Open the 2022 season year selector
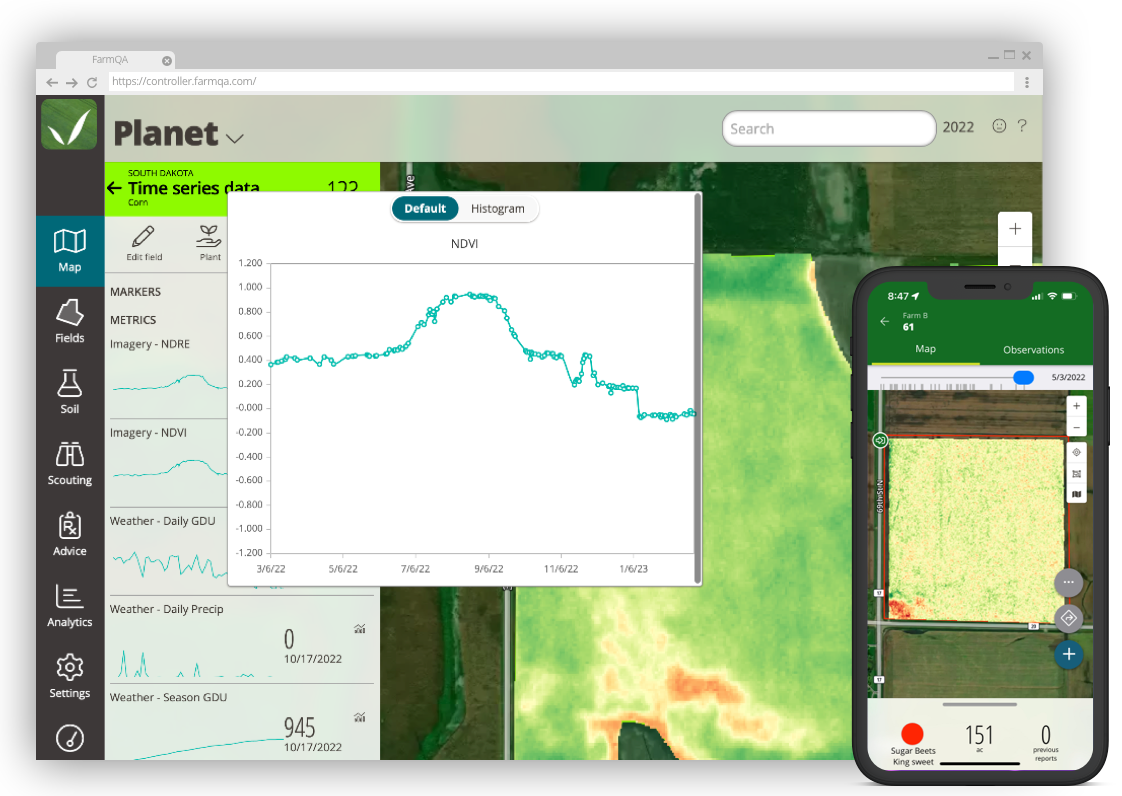Screen dimensions: 1122x796 (958, 127)
